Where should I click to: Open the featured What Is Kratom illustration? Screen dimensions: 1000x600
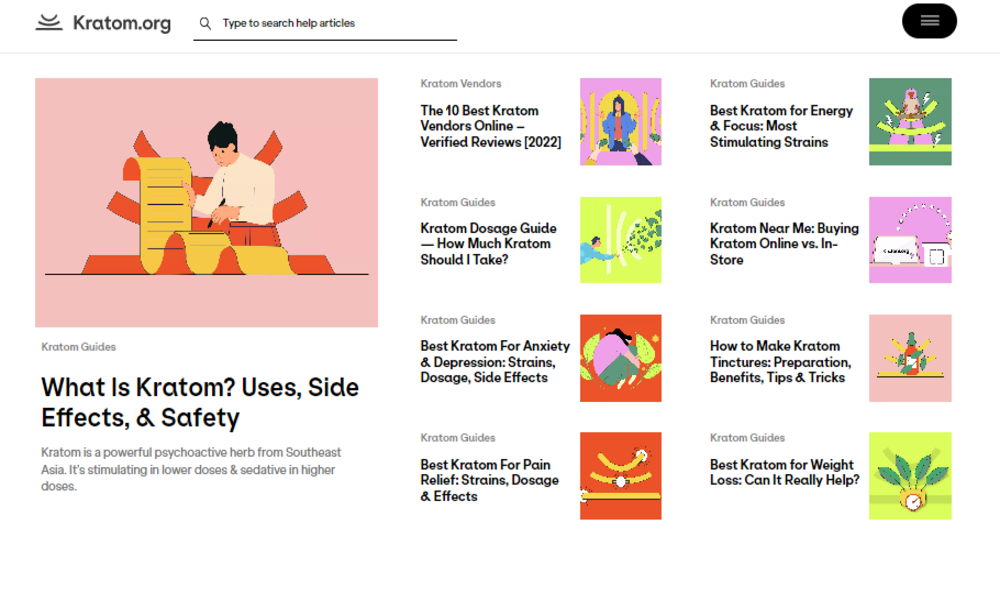point(206,202)
